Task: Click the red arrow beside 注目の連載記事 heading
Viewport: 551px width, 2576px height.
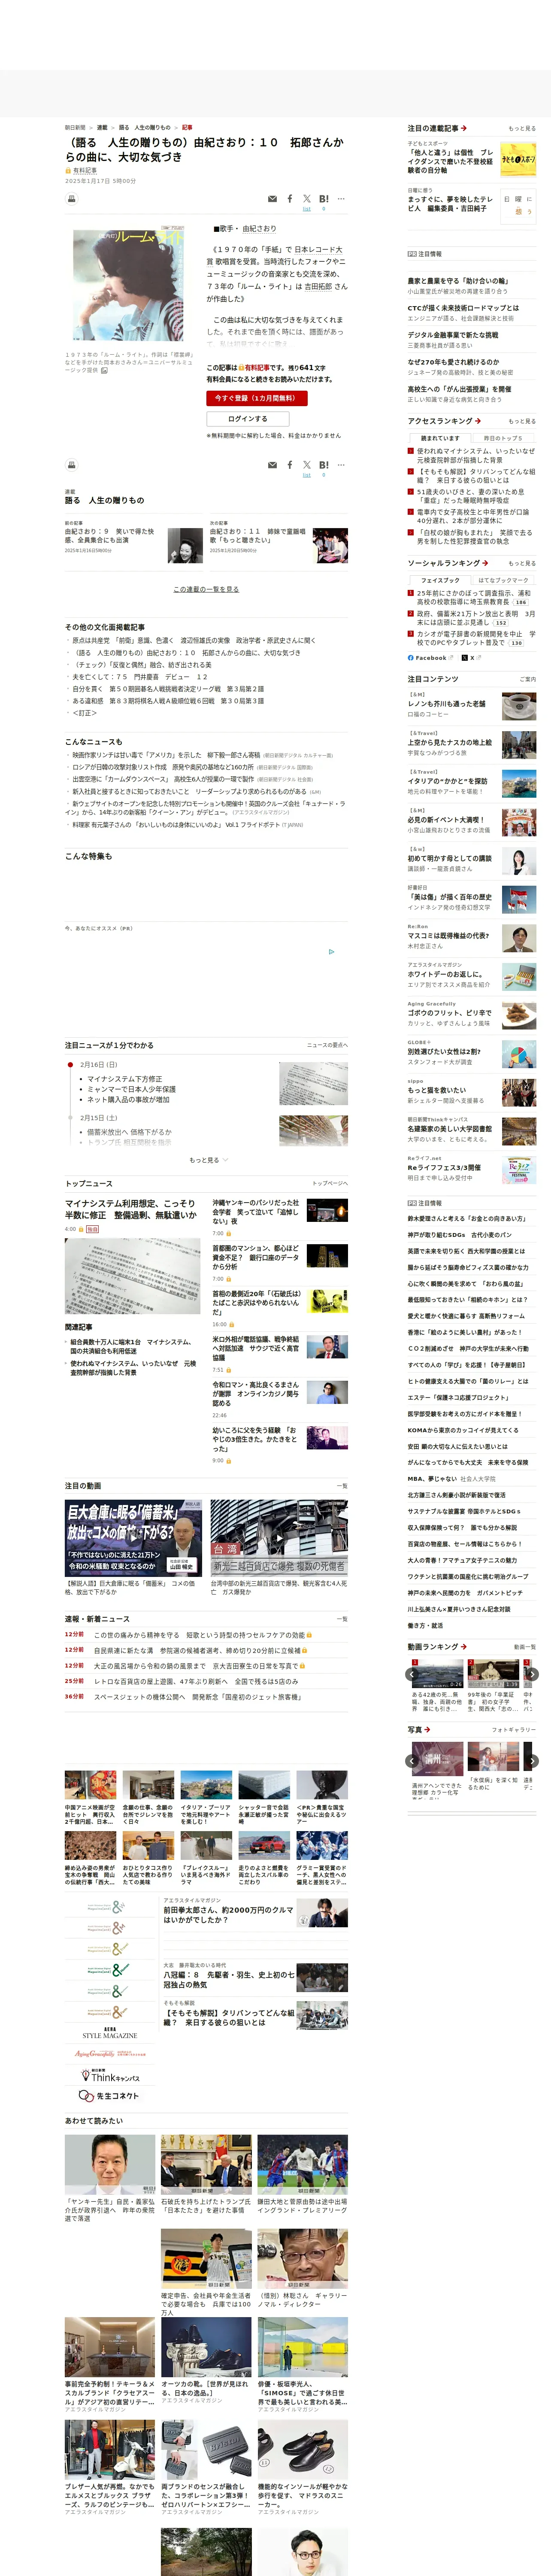Action: [464, 129]
